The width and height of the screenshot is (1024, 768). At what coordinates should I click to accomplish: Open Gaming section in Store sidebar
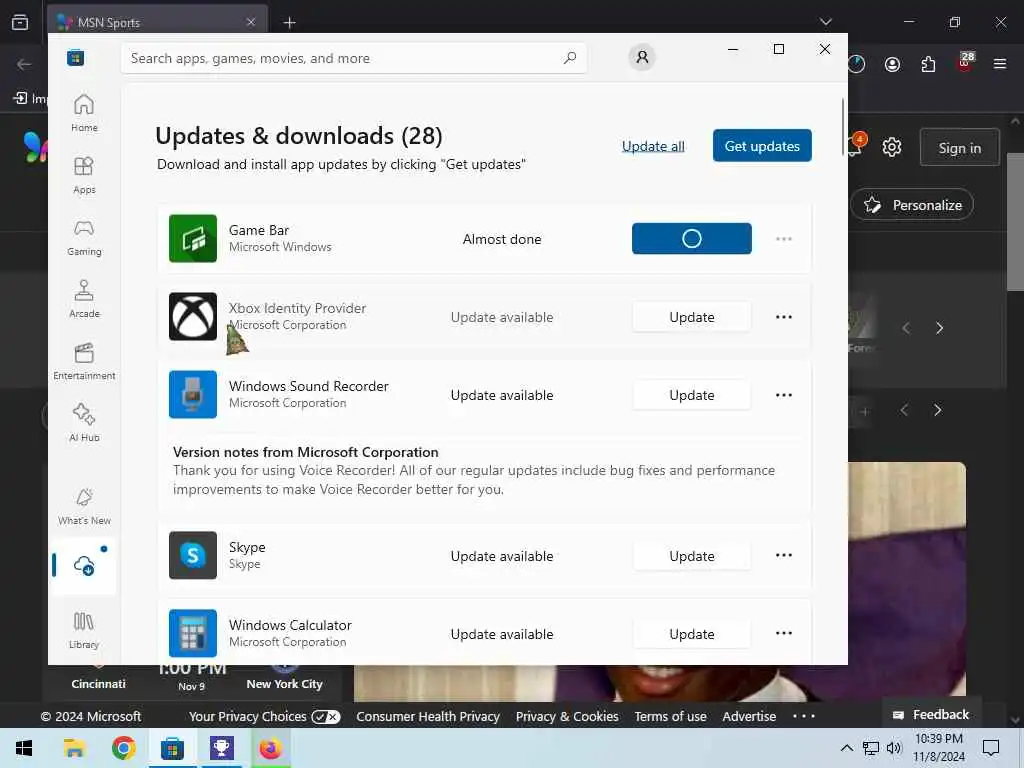[84, 236]
